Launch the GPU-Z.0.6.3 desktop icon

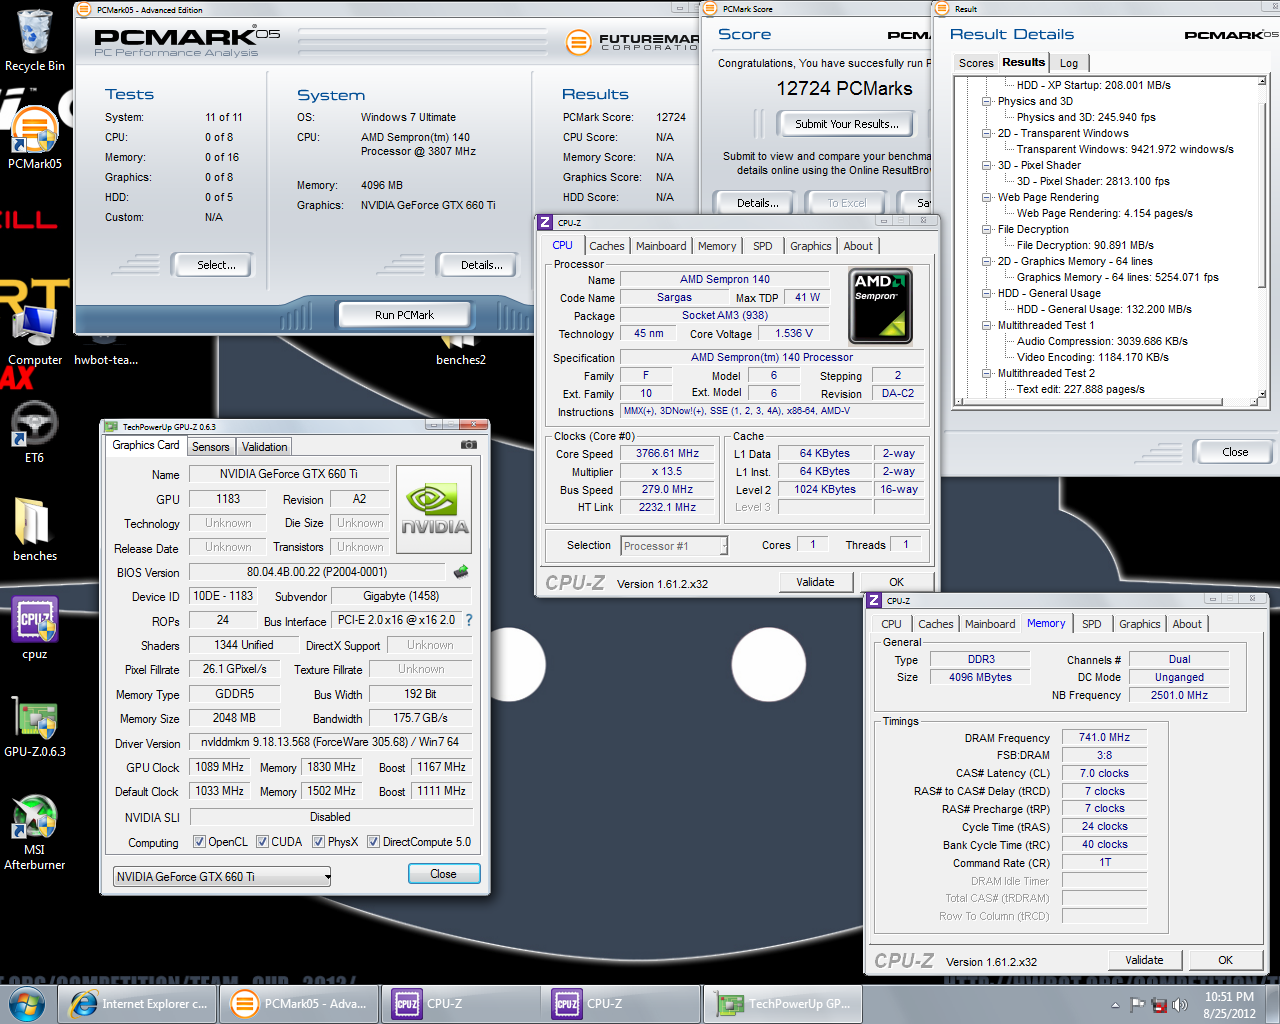pyautogui.click(x=34, y=726)
